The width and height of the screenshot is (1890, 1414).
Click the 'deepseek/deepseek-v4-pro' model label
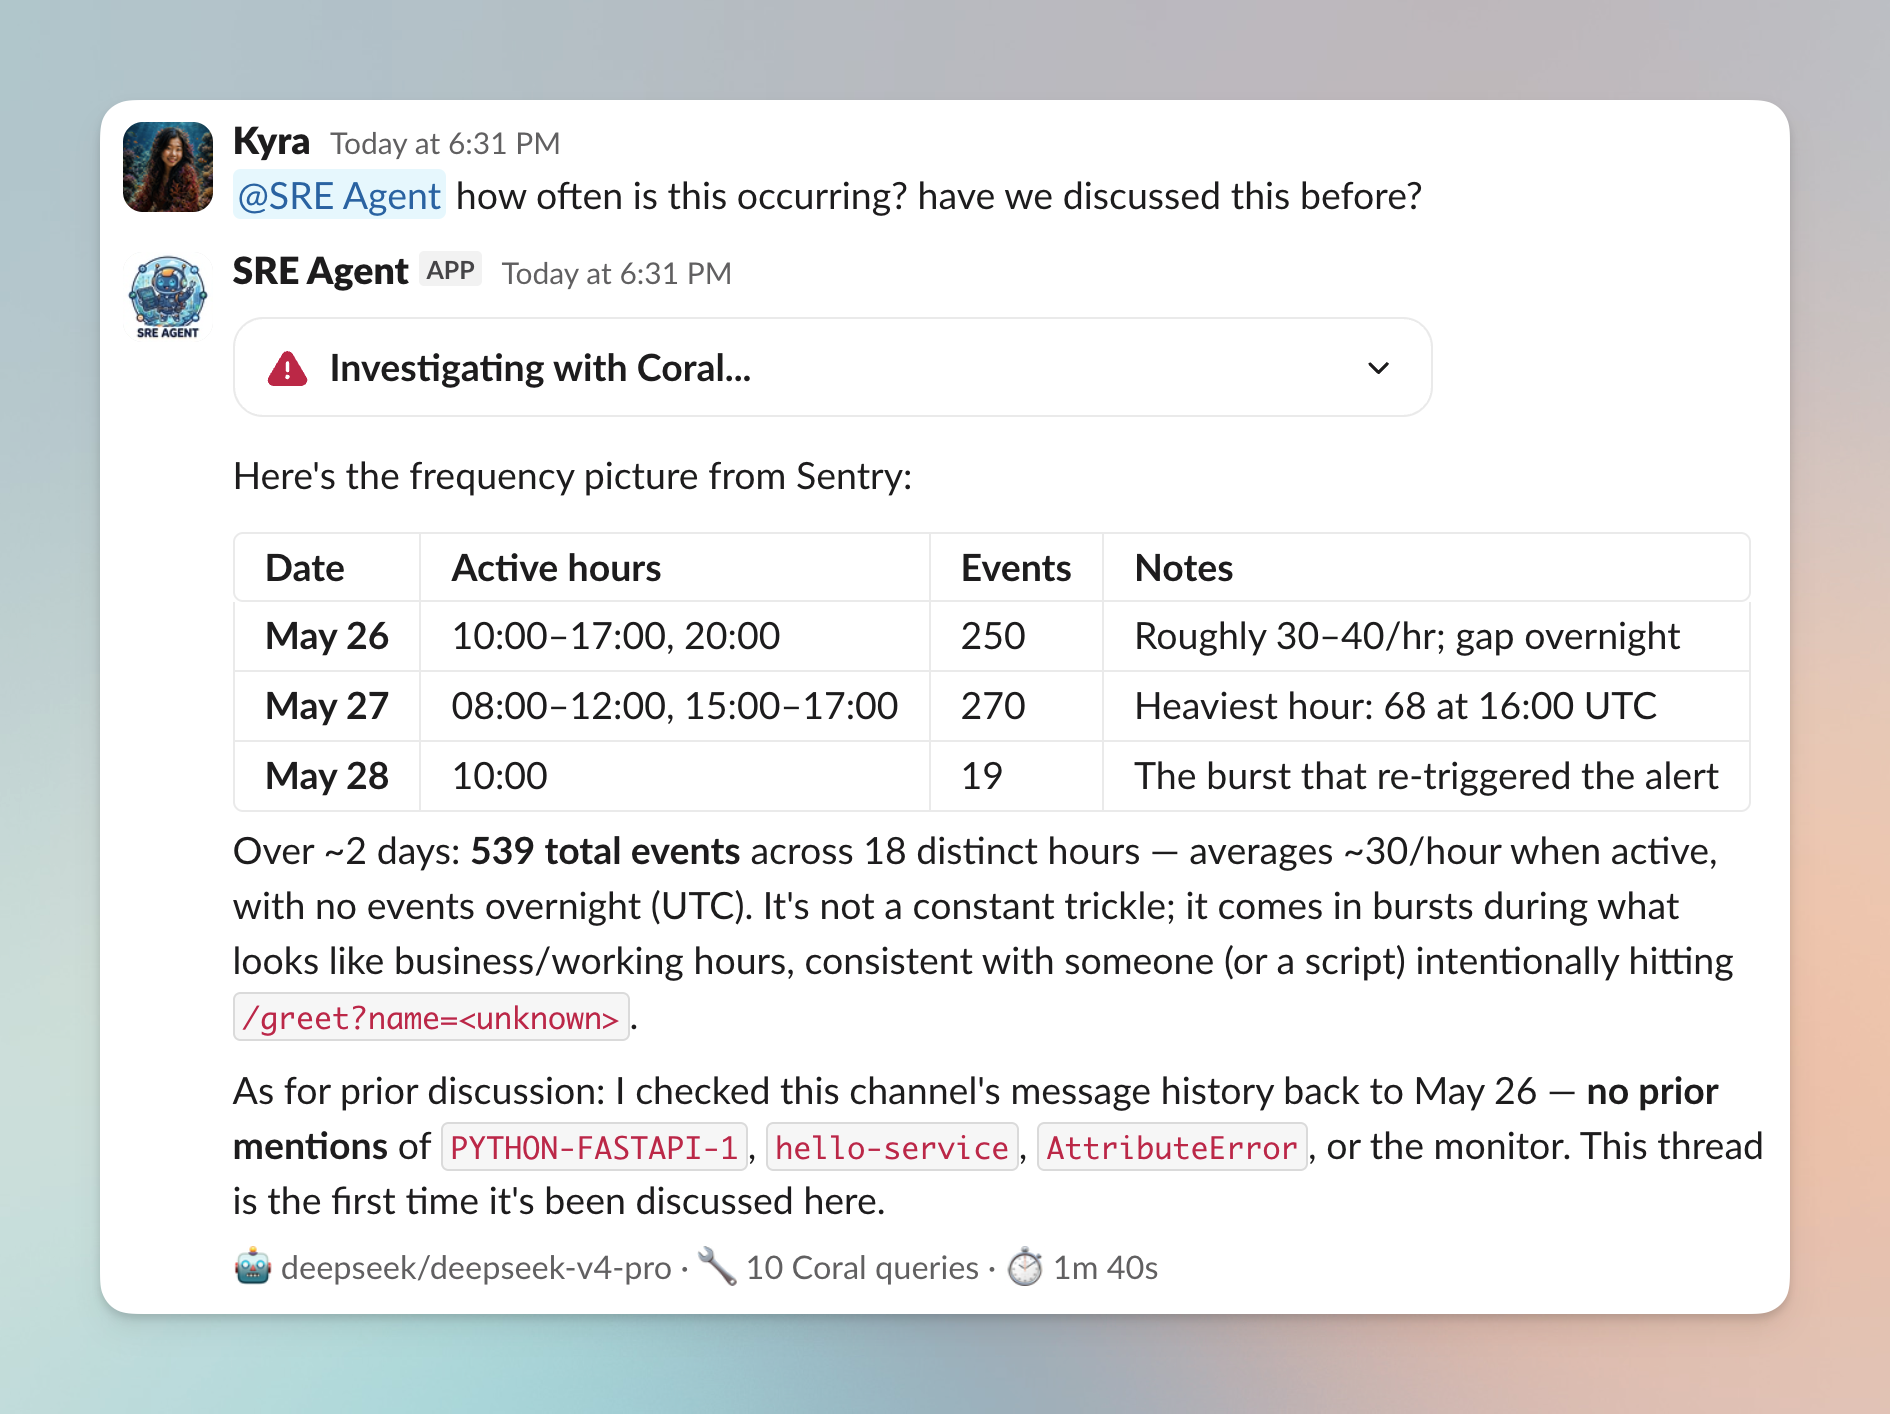click(x=476, y=1267)
